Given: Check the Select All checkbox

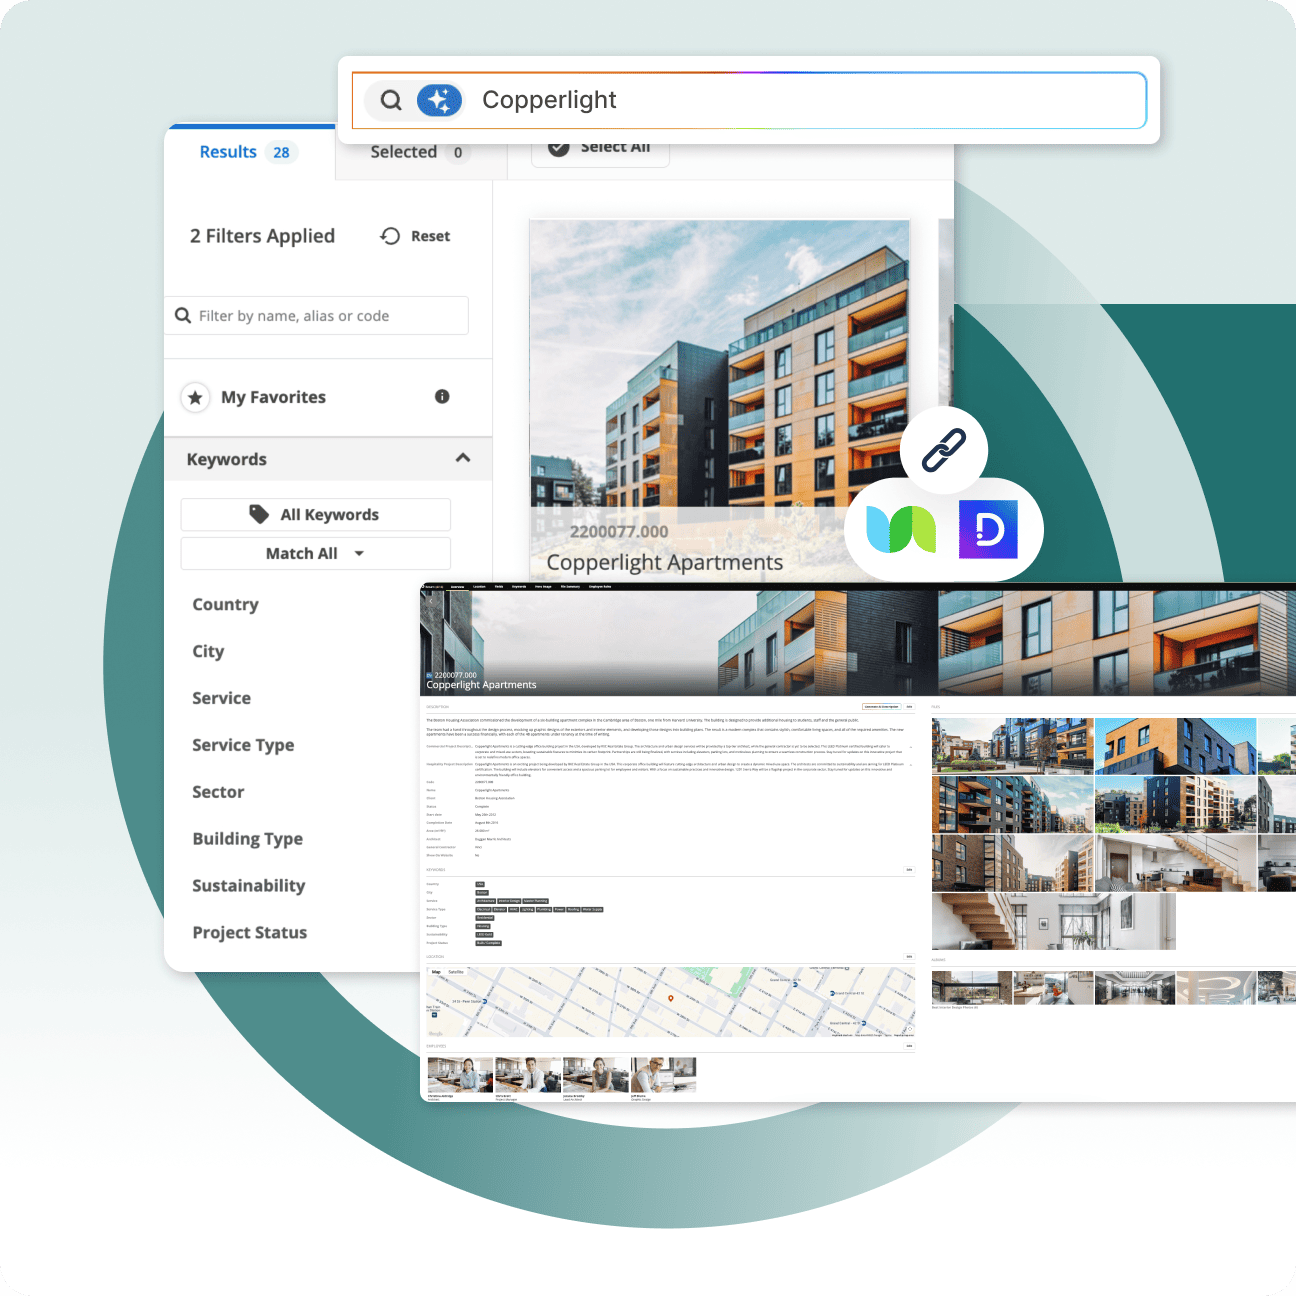Looking at the screenshot, I should click(x=559, y=147).
